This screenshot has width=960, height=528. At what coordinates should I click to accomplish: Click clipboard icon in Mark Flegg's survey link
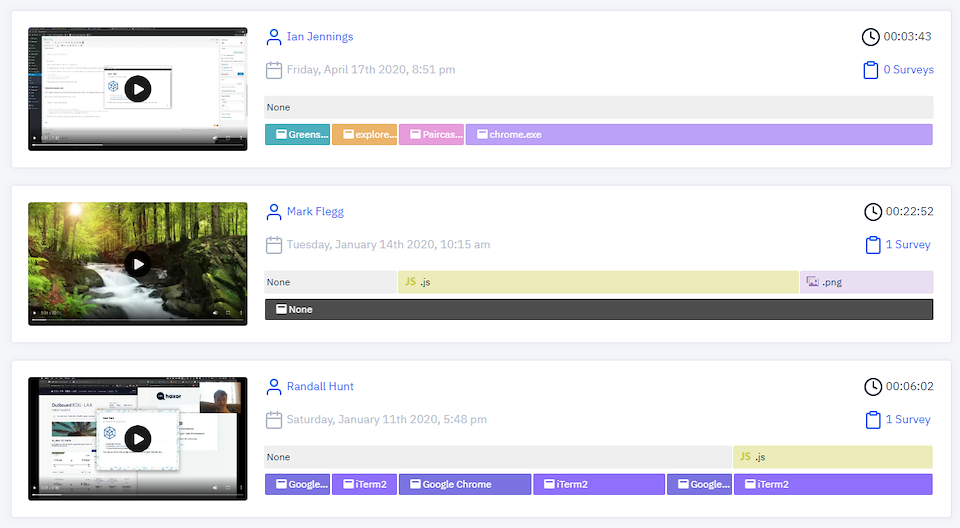872,245
